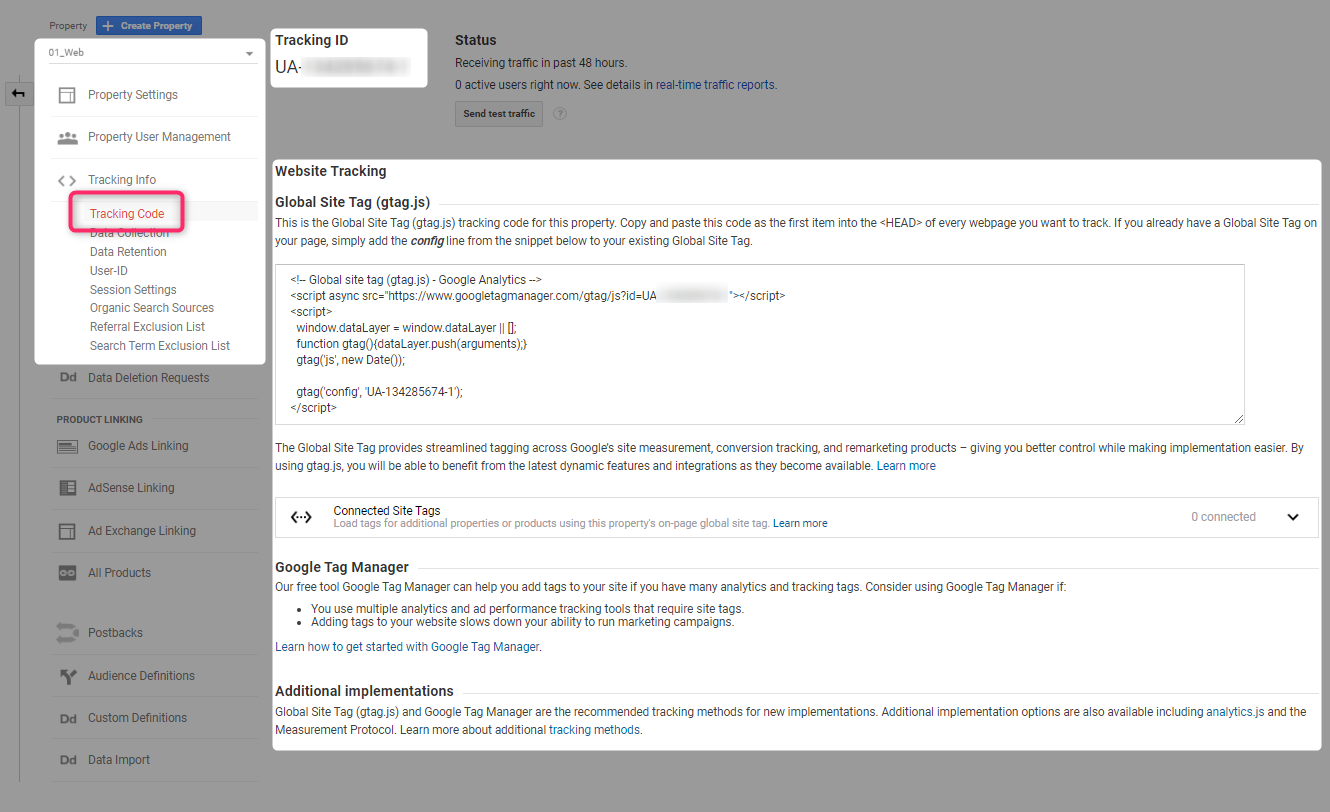Click the 'Additional implementations' heading
This screenshot has width=1330, height=812.
364,691
